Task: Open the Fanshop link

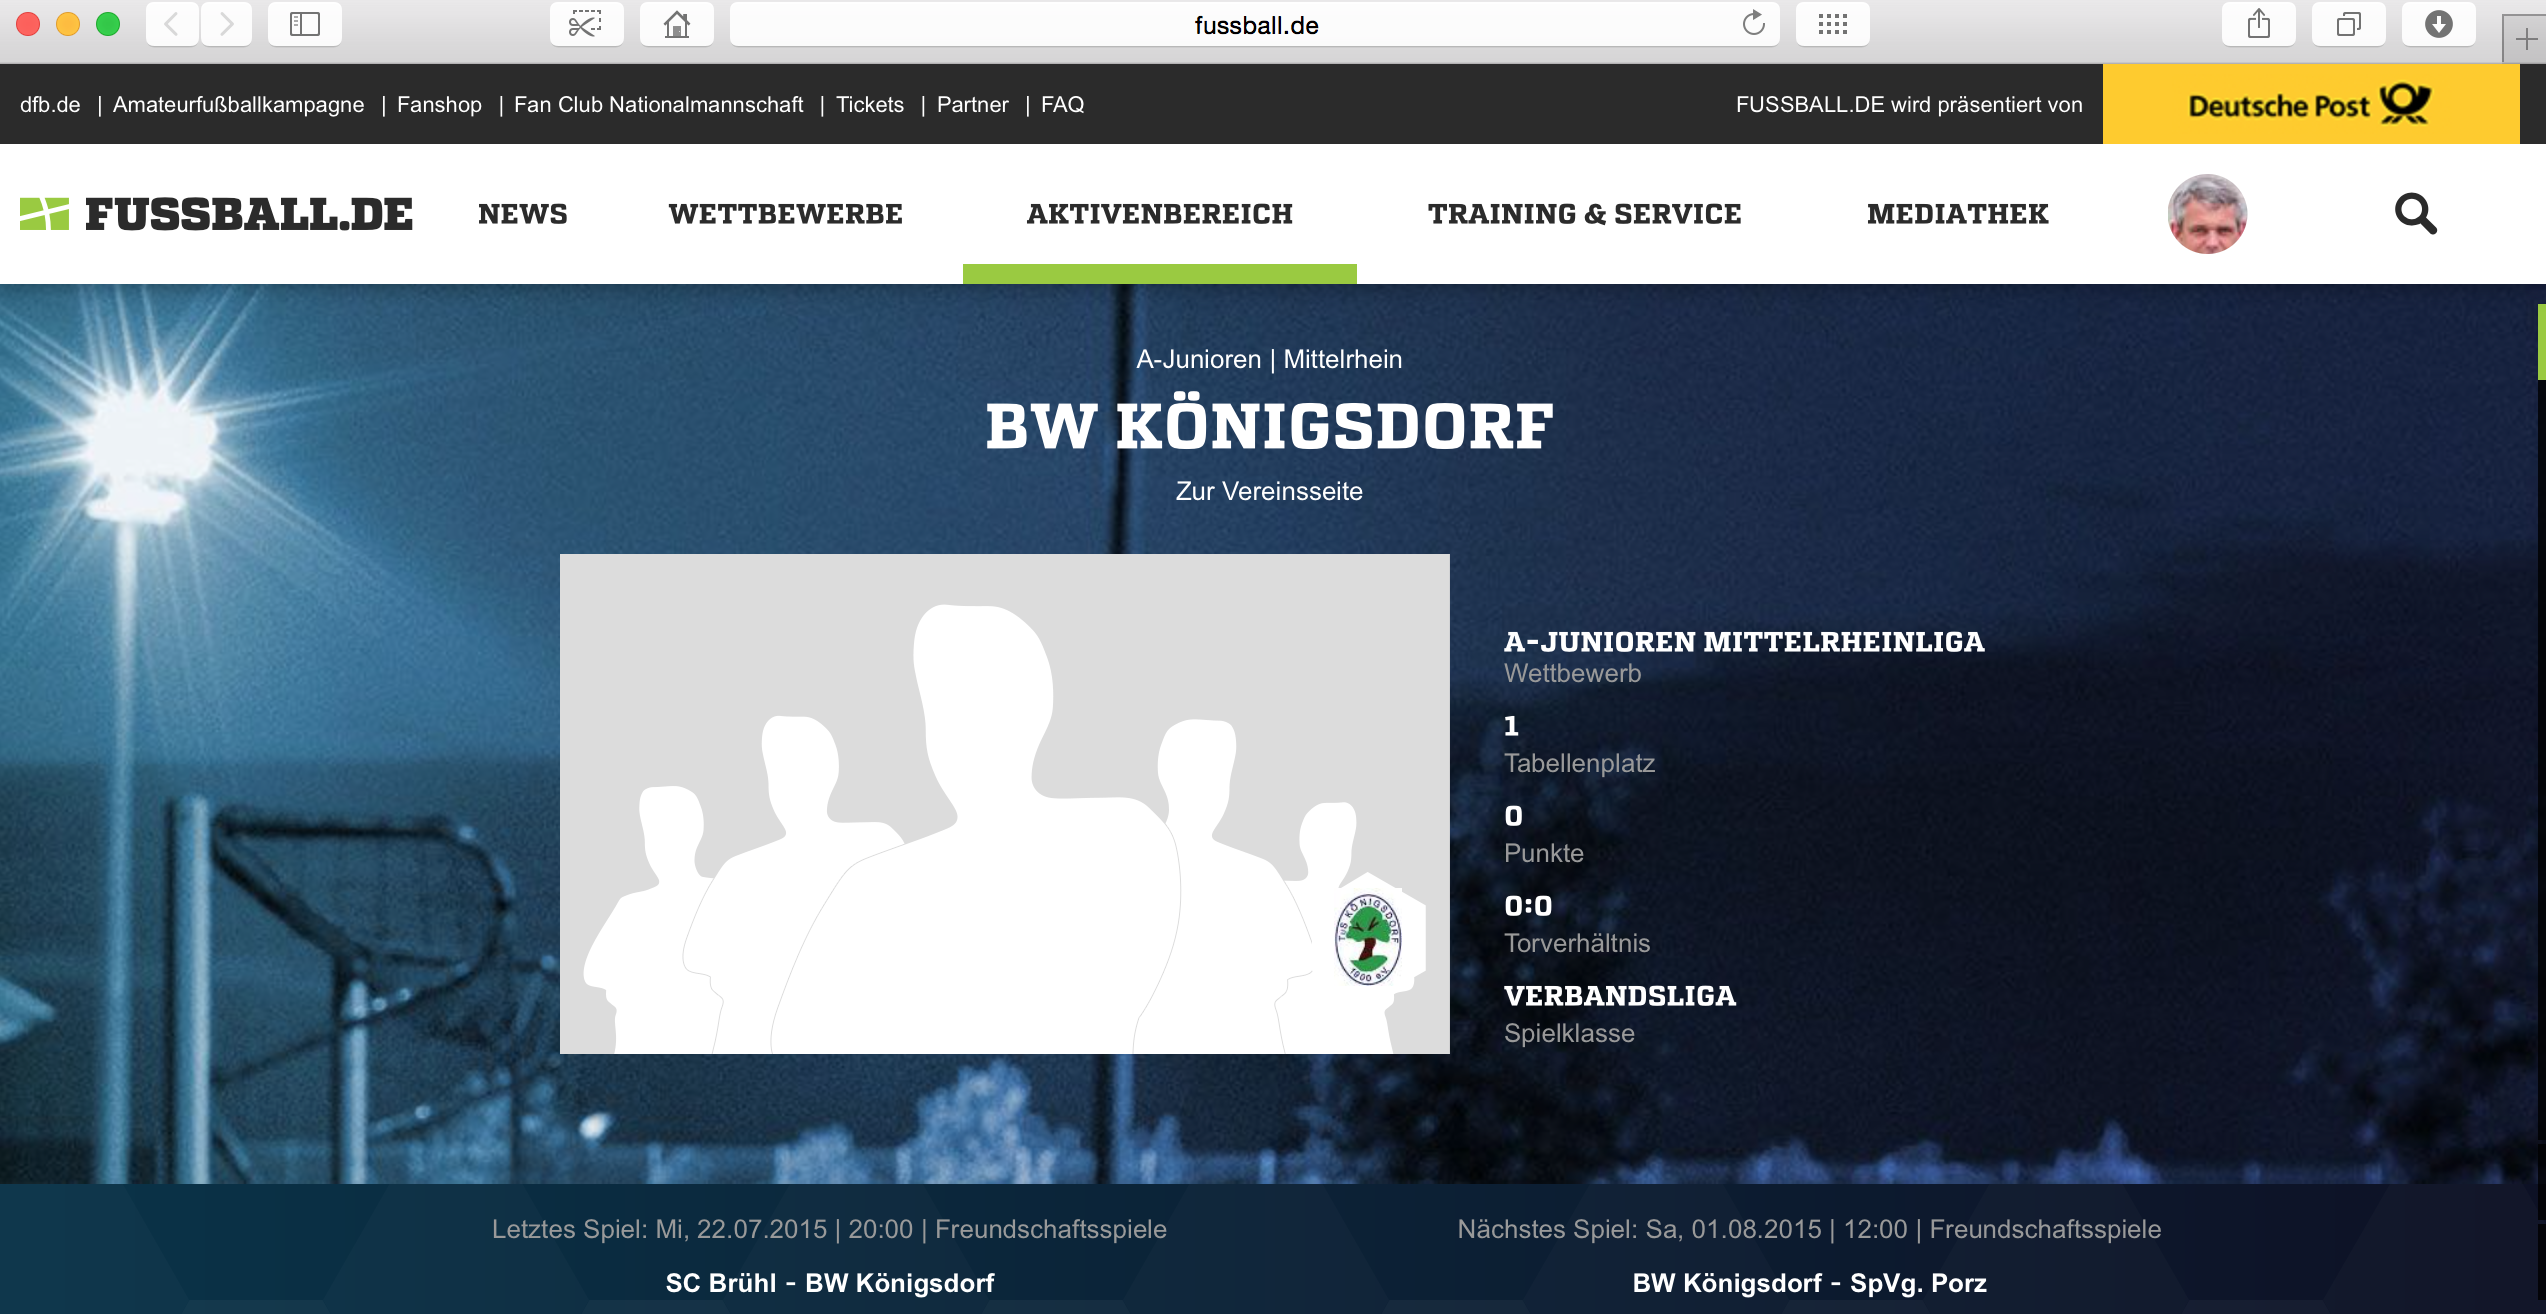Action: click(x=439, y=105)
